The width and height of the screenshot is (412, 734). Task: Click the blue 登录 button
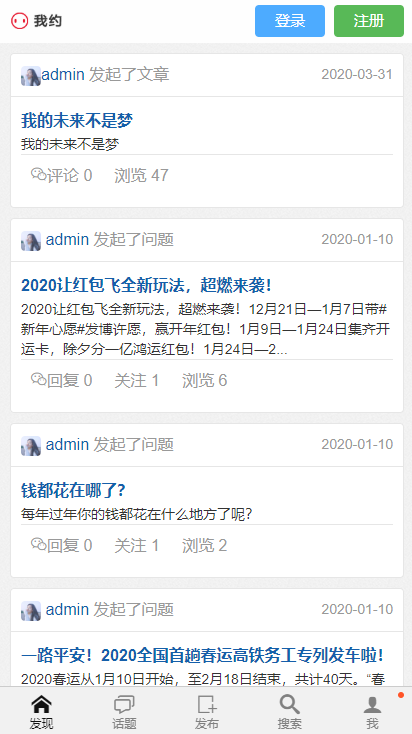[290, 21]
